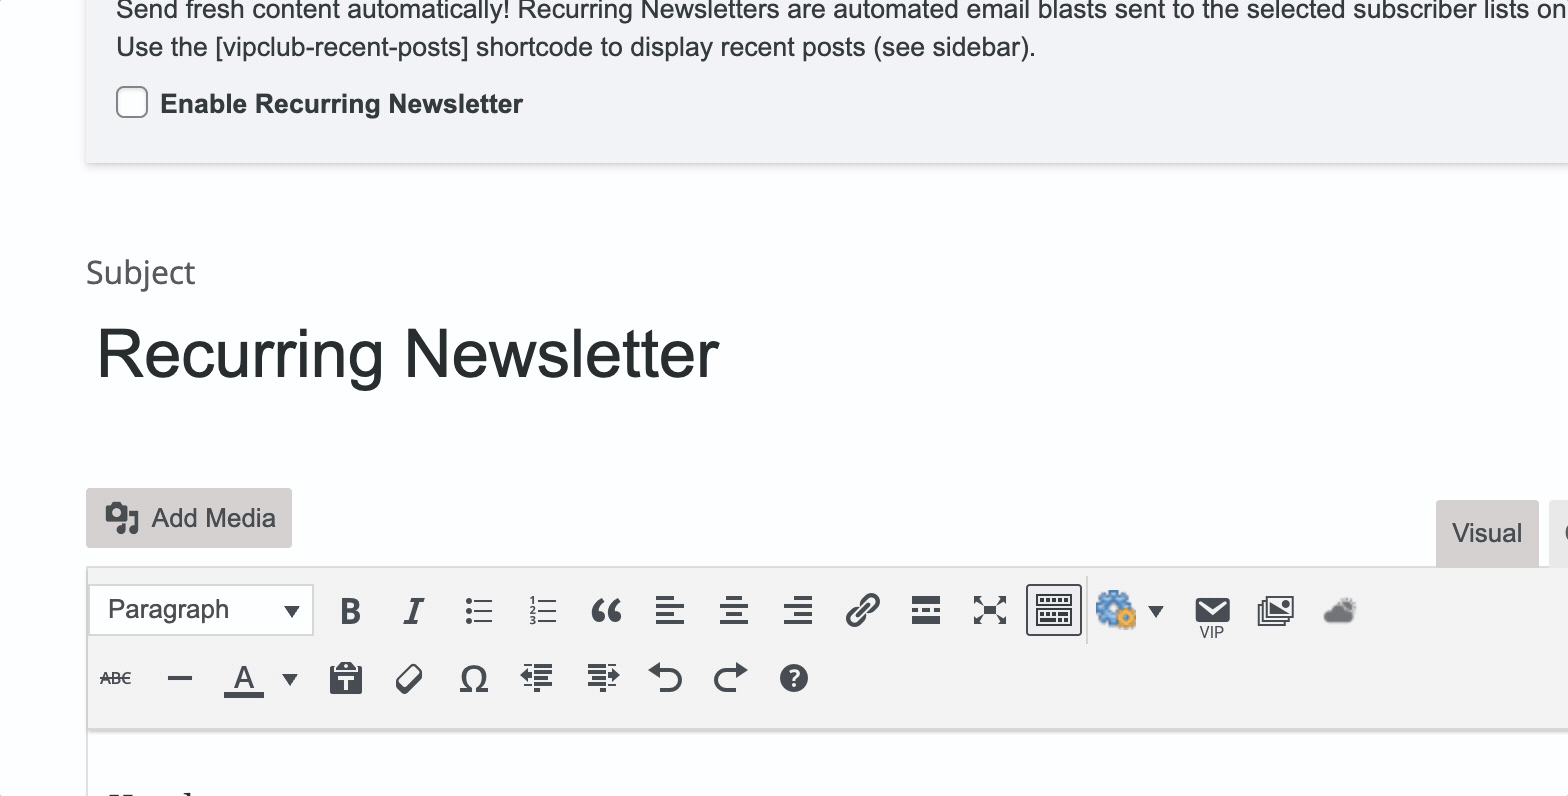Click the insert link icon
This screenshot has width=1568, height=796.
(862, 610)
